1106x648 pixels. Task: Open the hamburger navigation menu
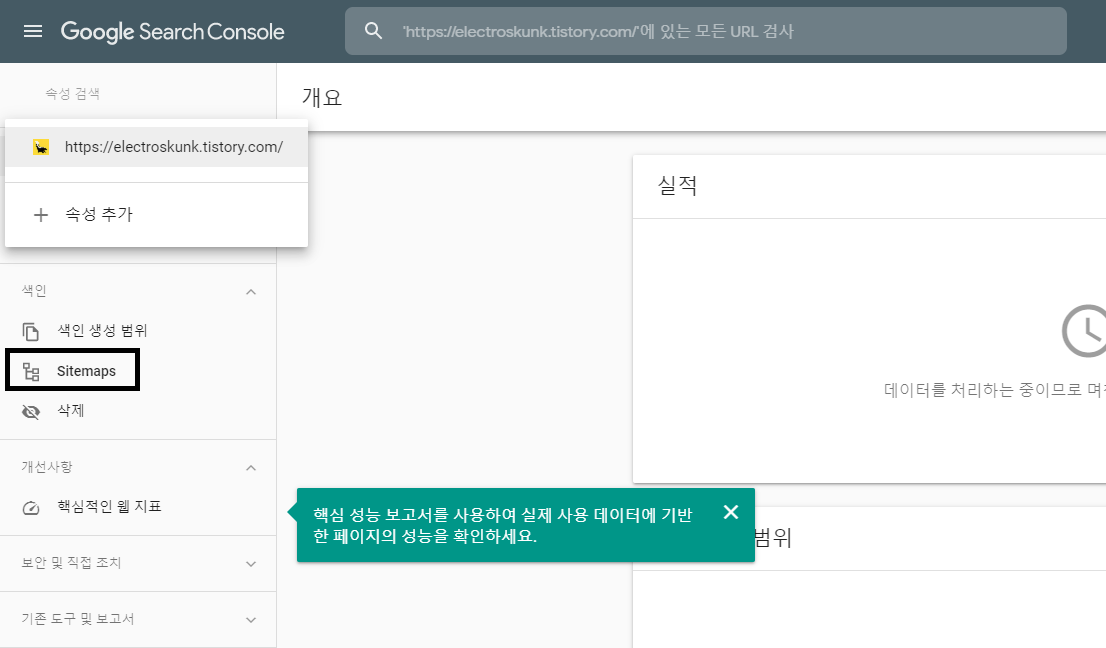pyautogui.click(x=33, y=31)
